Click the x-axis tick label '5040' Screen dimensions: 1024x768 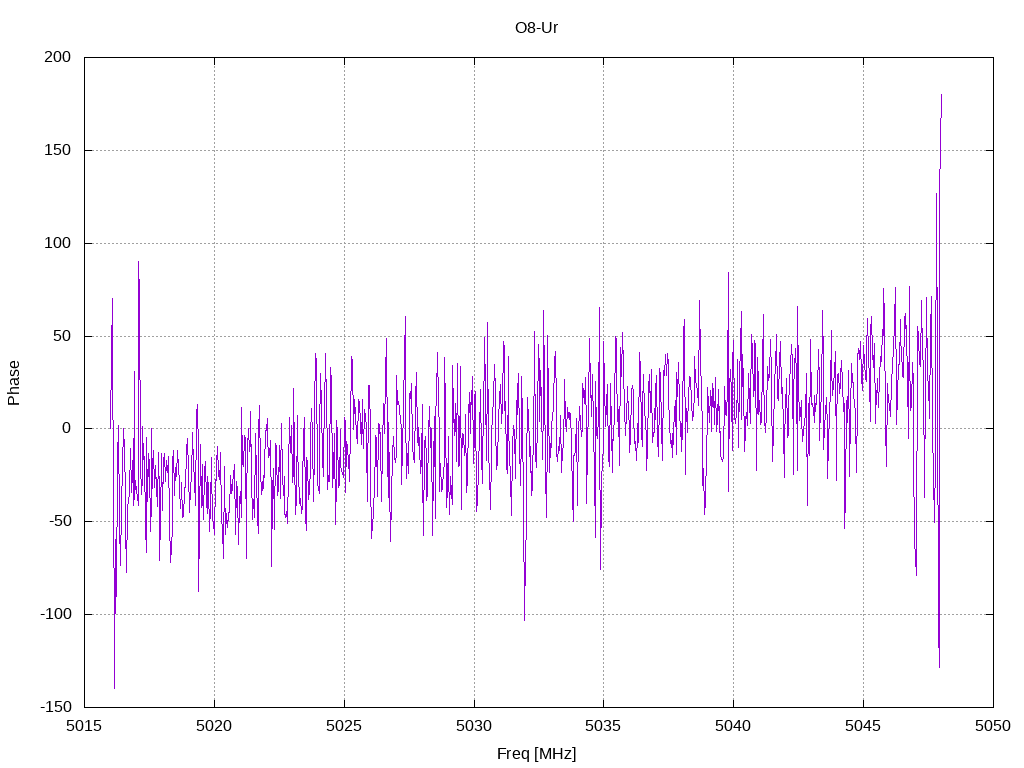click(x=733, y=726)
